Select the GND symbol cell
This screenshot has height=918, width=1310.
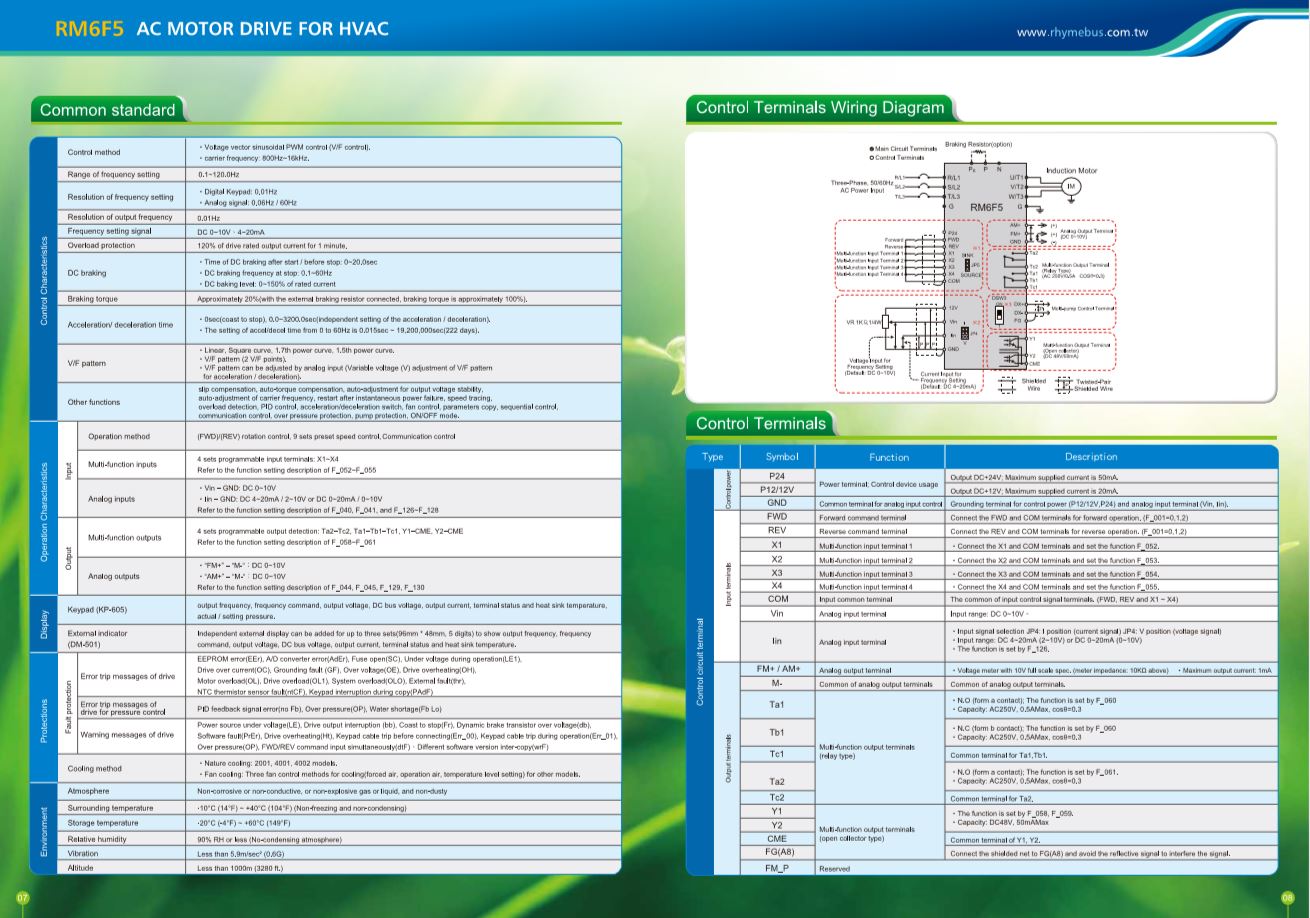777,503
